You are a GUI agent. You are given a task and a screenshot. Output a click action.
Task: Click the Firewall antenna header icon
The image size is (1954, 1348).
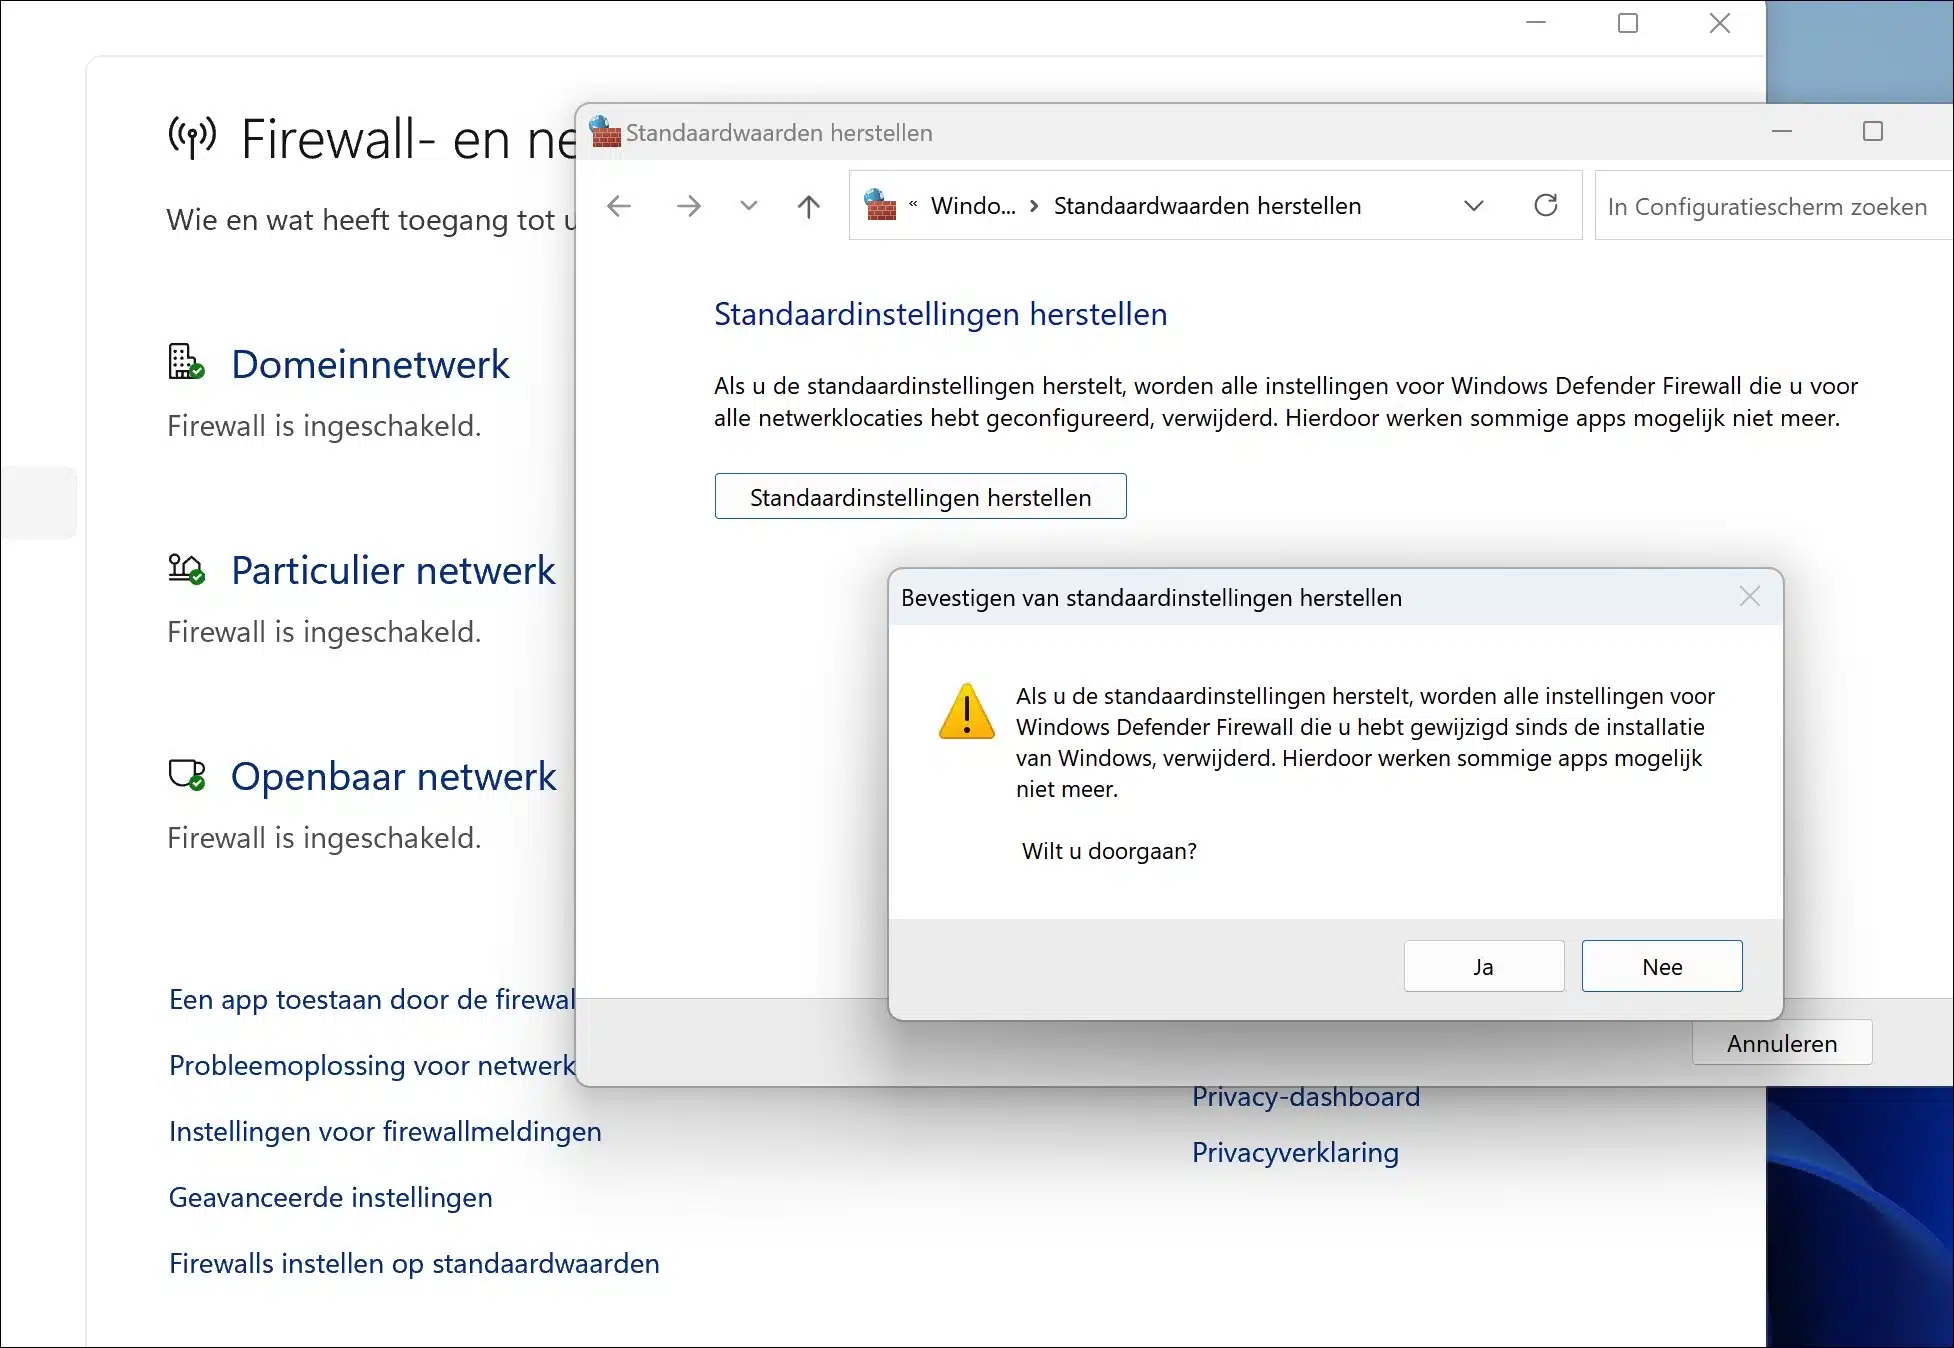coord(192,138)
